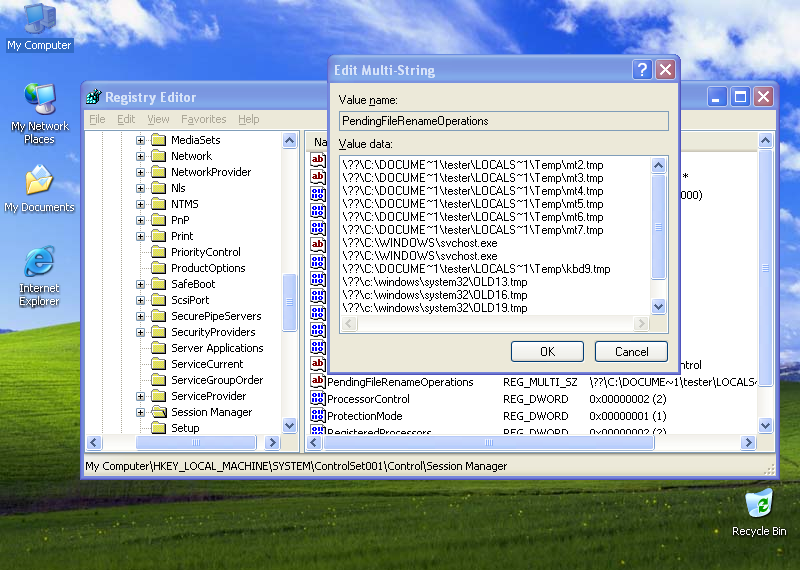Select the ServiceCurrent folder icon
The height and width of the screenshot is (570, 800).
click(159, 364)
